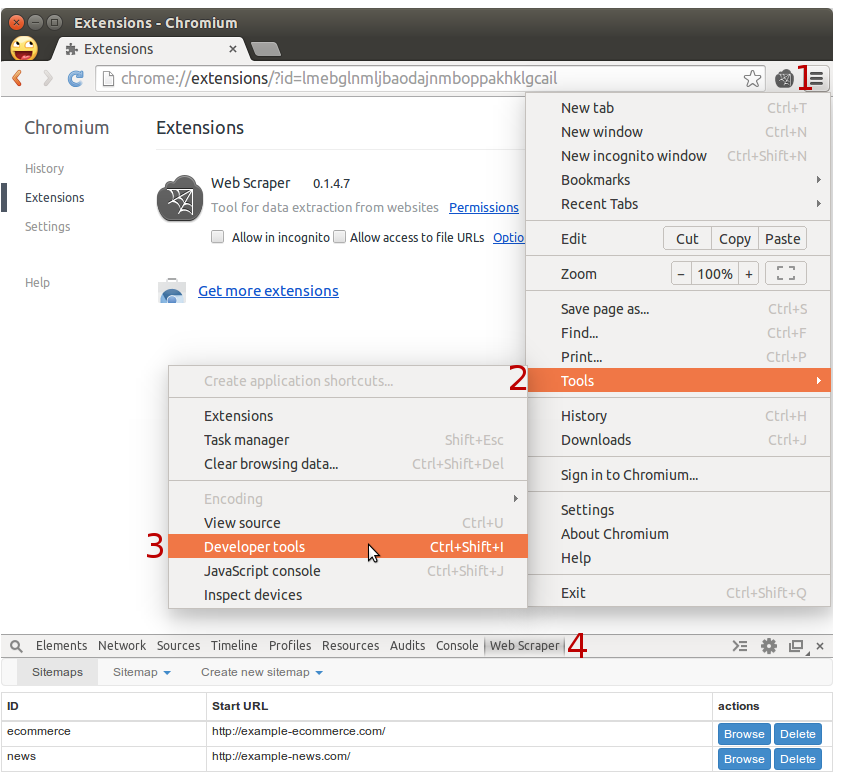Image resolution: width=848 pixels, height=780 pixels.
Task: Open the DevTools settings gear
Action: [x=768, y=646]
